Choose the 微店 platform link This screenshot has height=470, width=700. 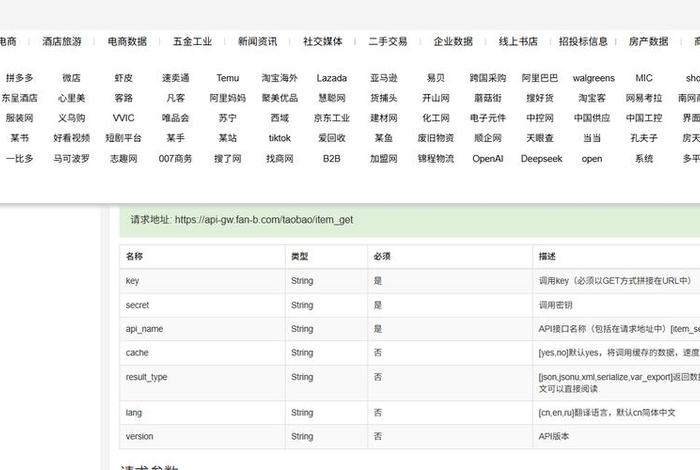point(71,78)
